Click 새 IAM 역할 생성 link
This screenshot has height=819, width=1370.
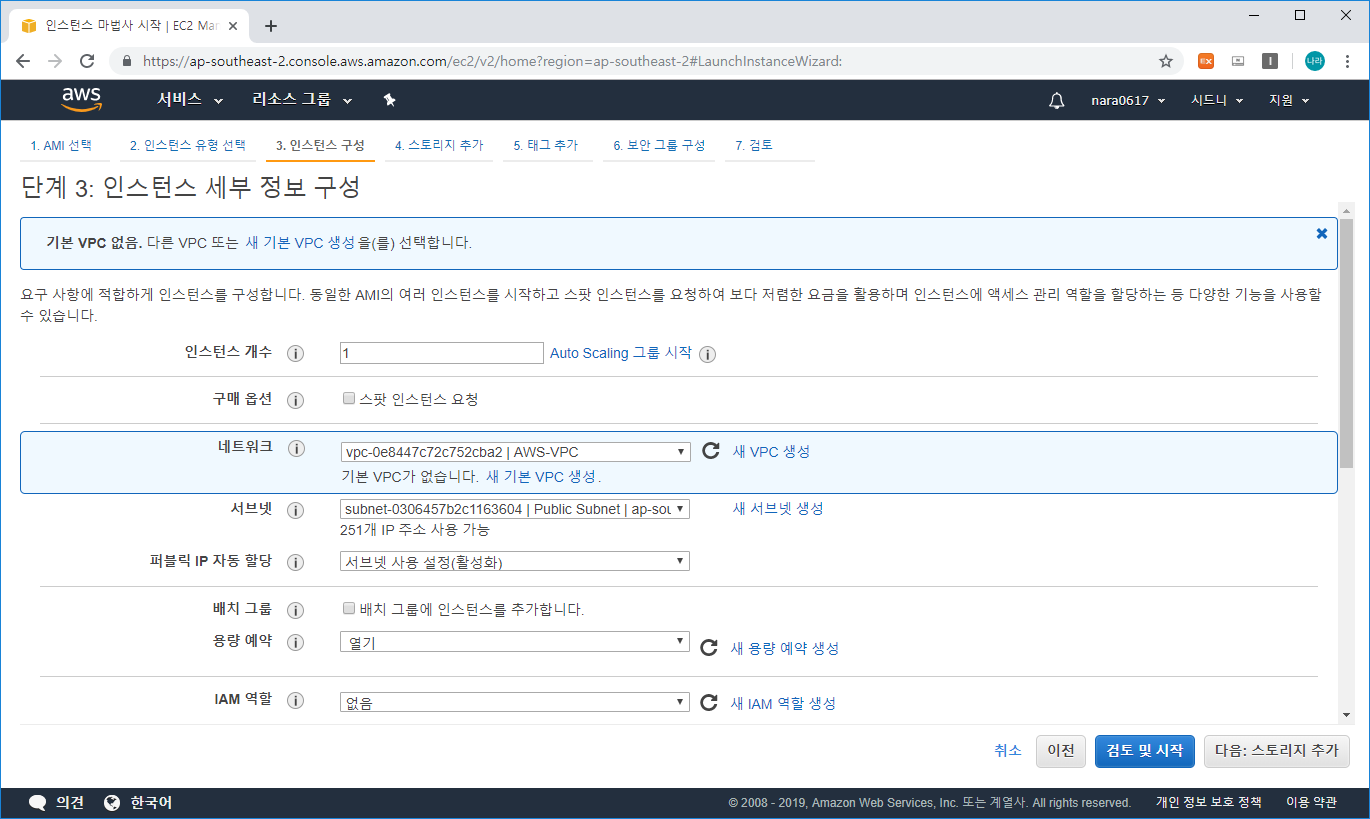(783, 703)
